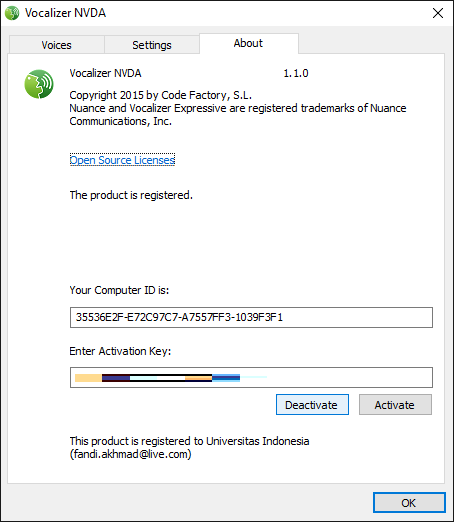454x522 pixels.
Task: Click the Copyright 2015 Code Factory text
Action: (160, 95)
